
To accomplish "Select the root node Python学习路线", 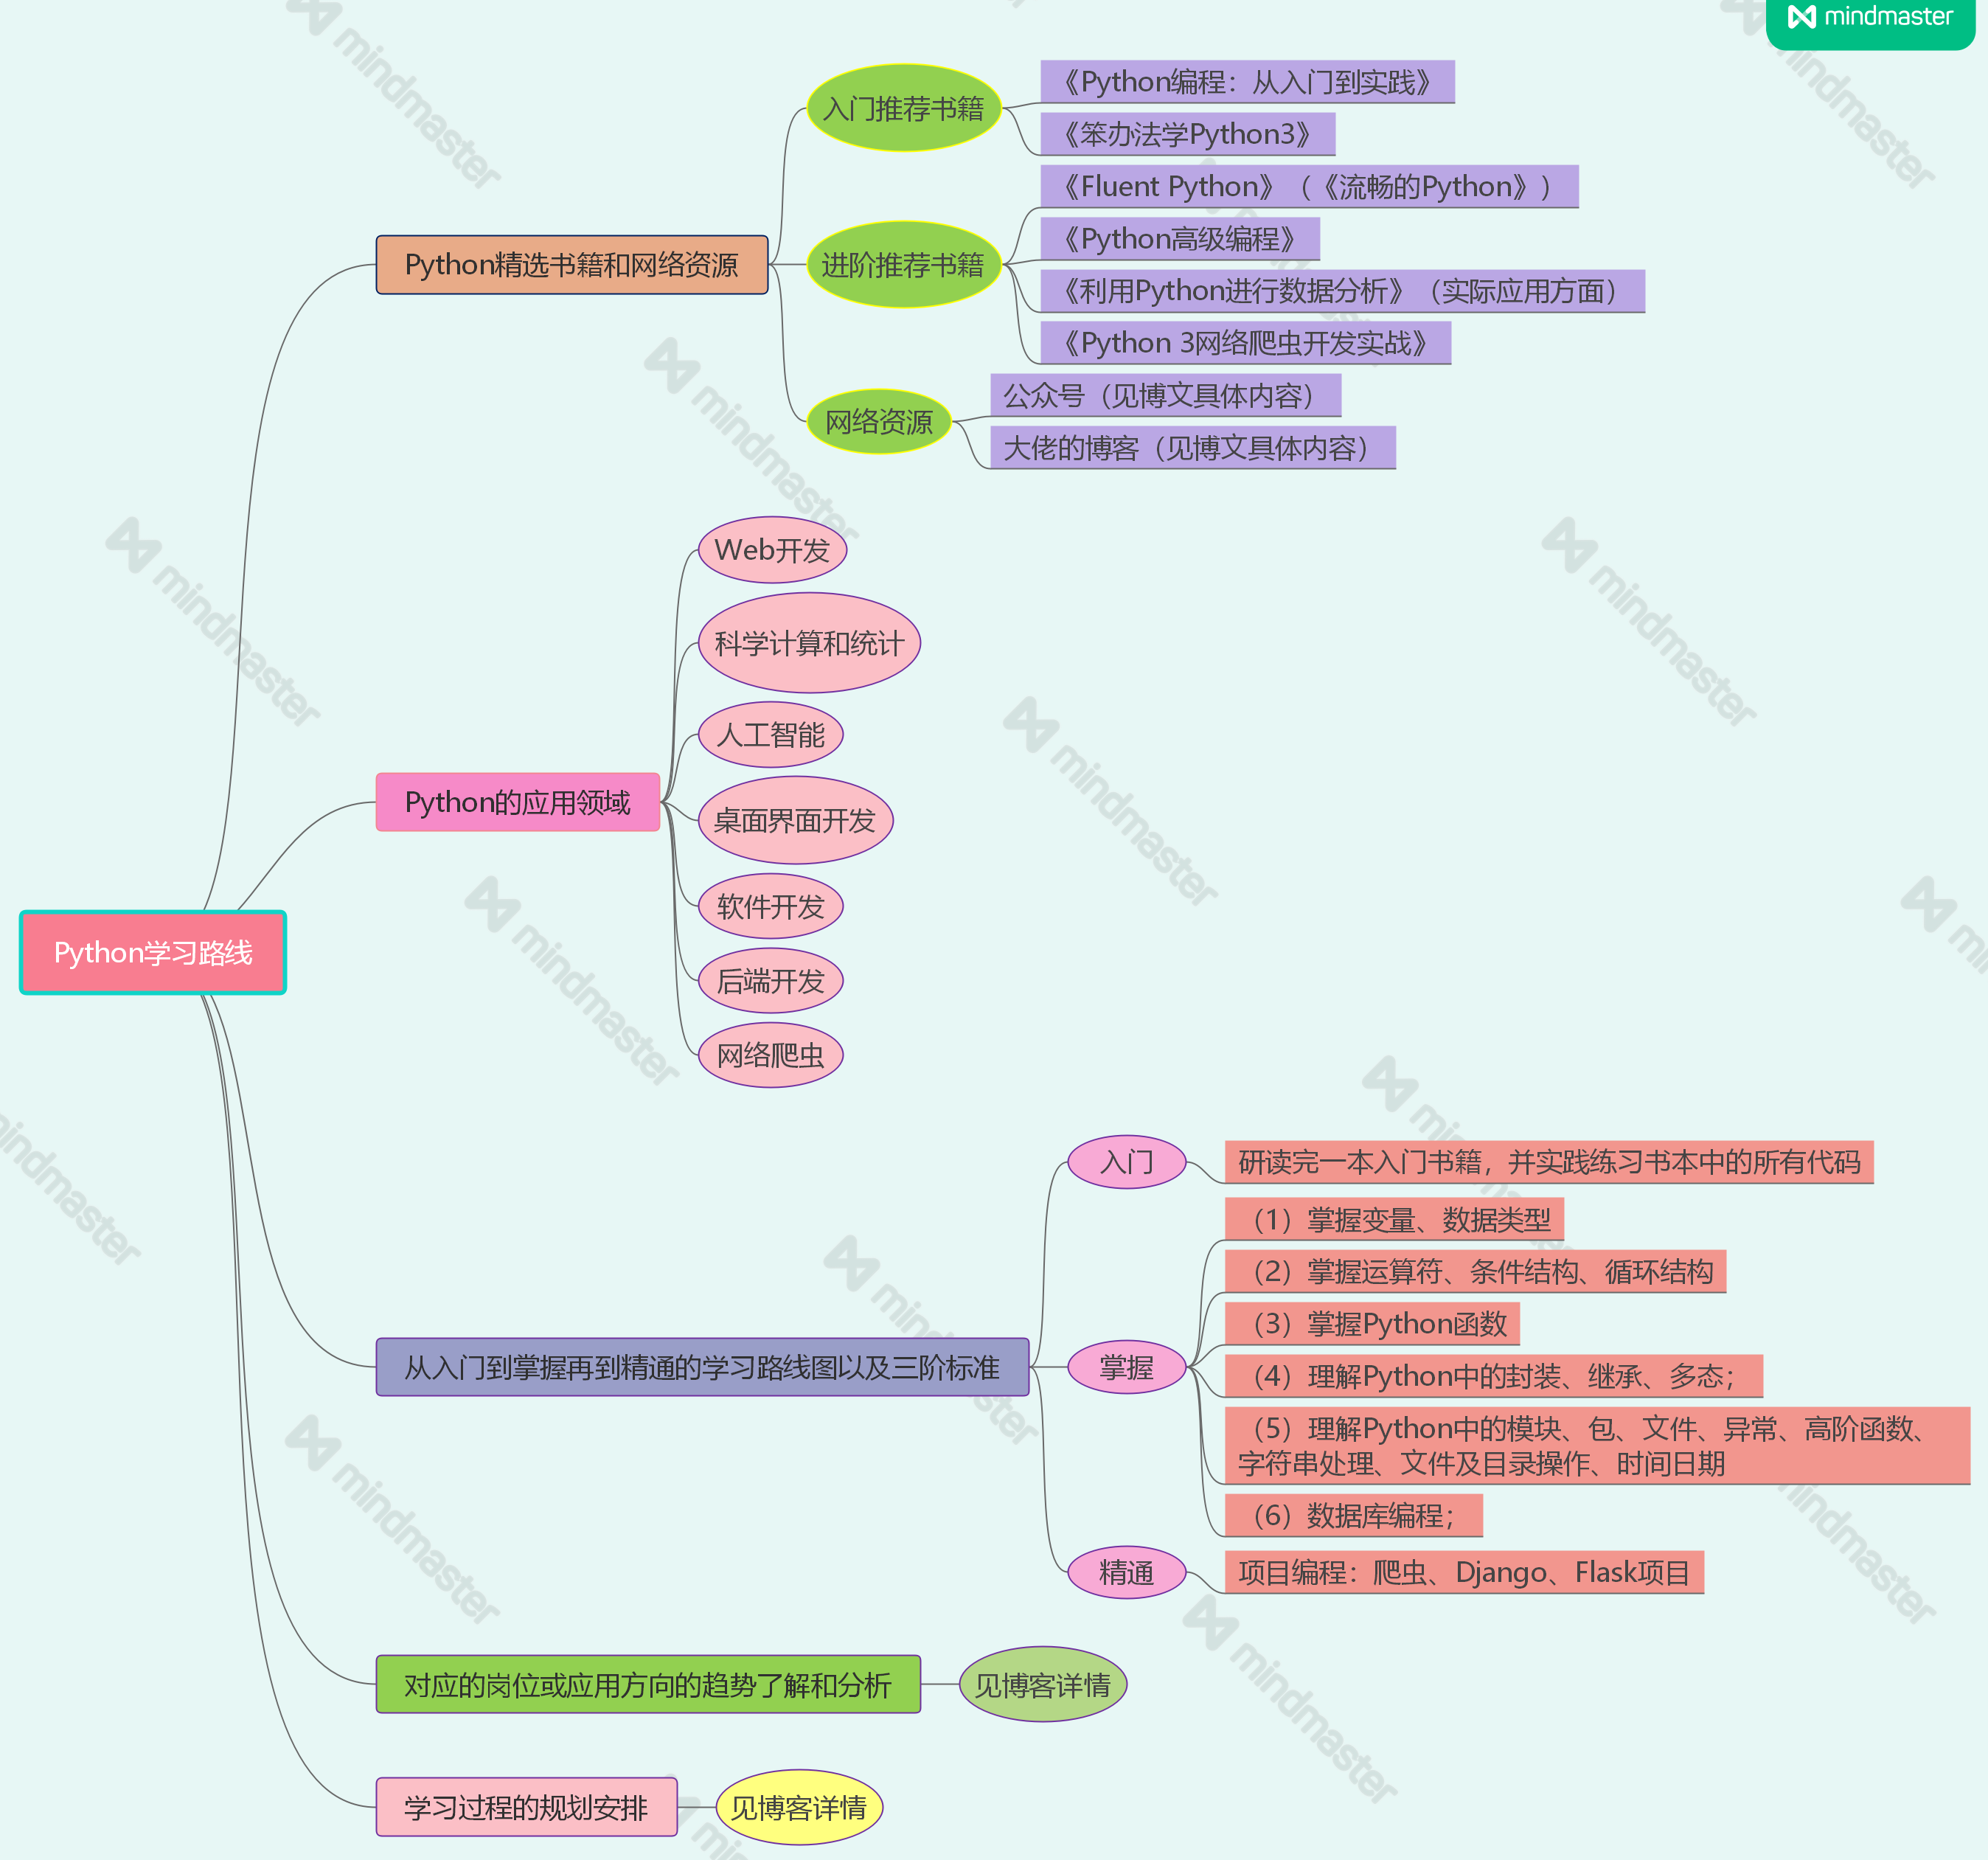I will click(x=153, y=952).
